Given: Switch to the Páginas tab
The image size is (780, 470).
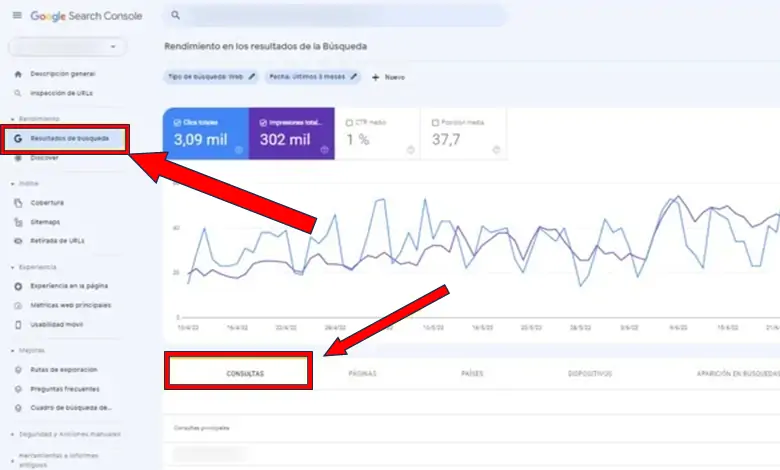Looking at the screenshot, I should pos(362,374).
